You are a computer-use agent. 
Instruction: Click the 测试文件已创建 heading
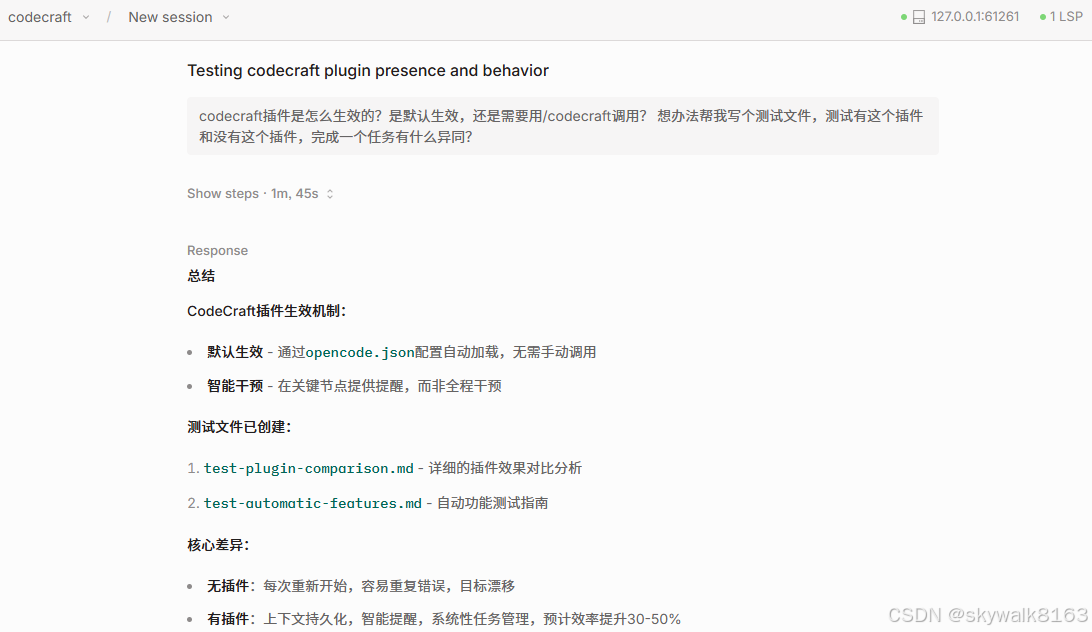tap(239, 427)
